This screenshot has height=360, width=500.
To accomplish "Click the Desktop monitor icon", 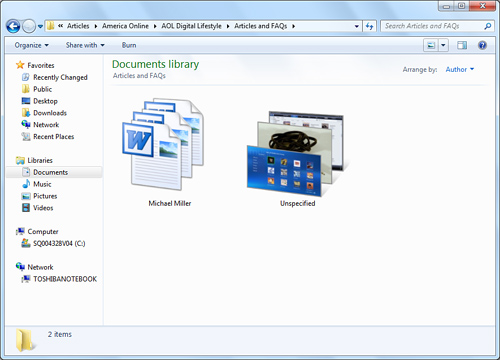I will pyautogui.click(x=26, y=101).
